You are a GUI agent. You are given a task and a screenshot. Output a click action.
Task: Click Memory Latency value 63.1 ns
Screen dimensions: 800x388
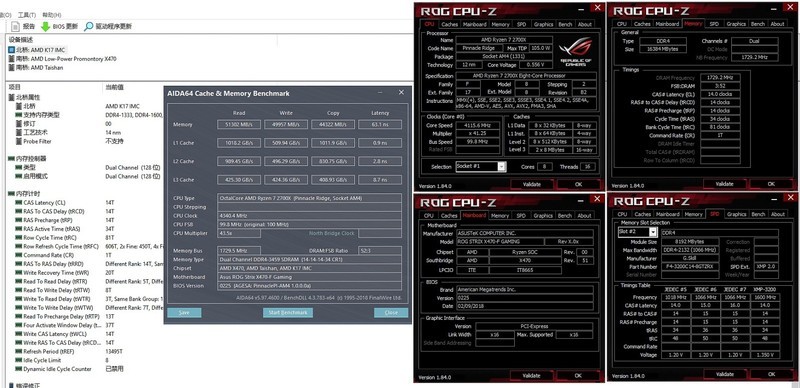click(380, 125)
